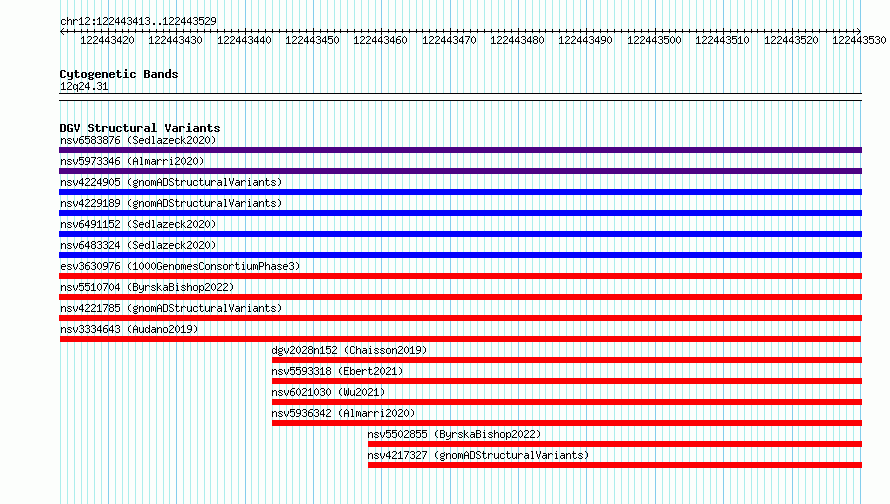Open nsv4221785 (gnomADStructuralVariants) label
The height and width of the screenshot is (504, 890).
171,308
